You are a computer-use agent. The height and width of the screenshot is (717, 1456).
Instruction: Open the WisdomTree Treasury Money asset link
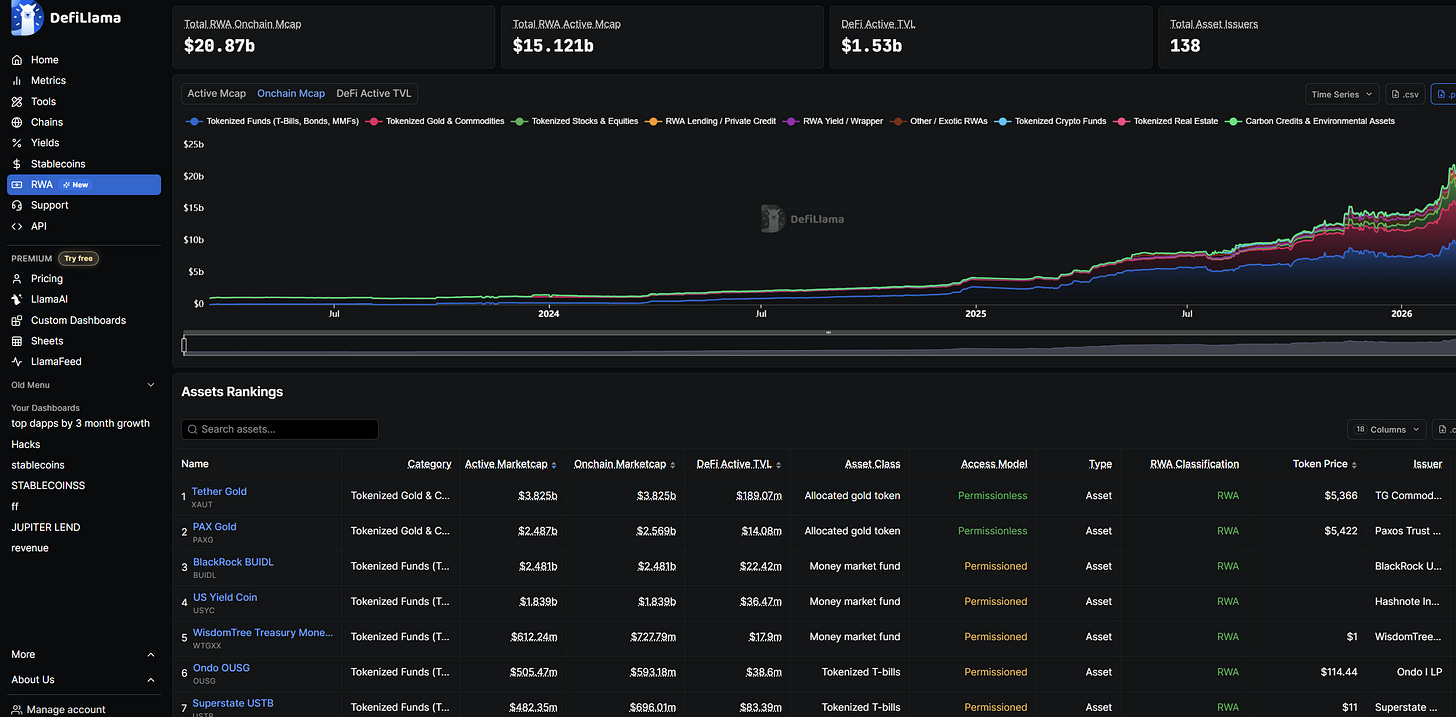tap(263, 633)
